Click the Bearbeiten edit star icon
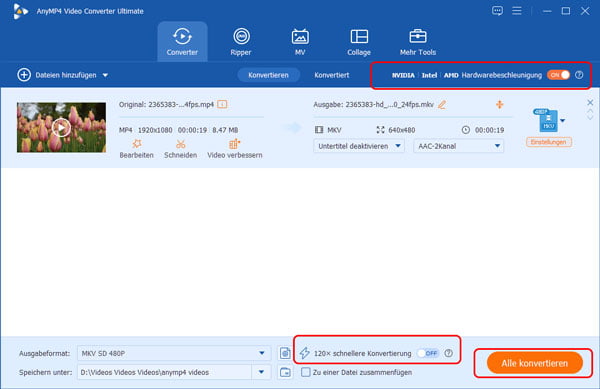This screenshot has width=600, height=389. (x=137, y=144)
